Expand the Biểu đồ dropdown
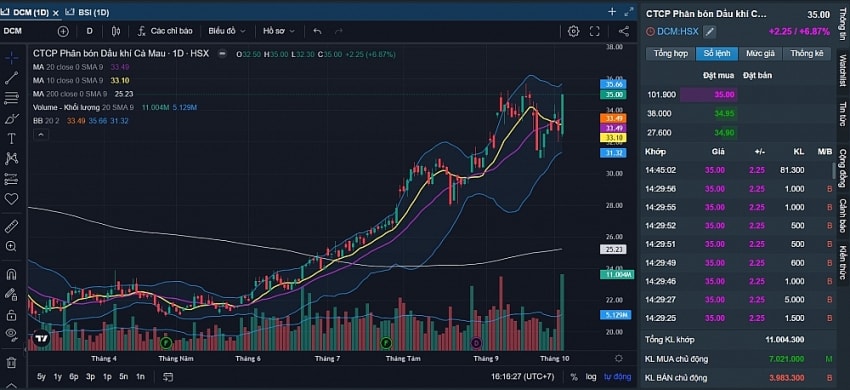Image resolution: width=850 pixels, height=390 pixels. tap(227, 31)
